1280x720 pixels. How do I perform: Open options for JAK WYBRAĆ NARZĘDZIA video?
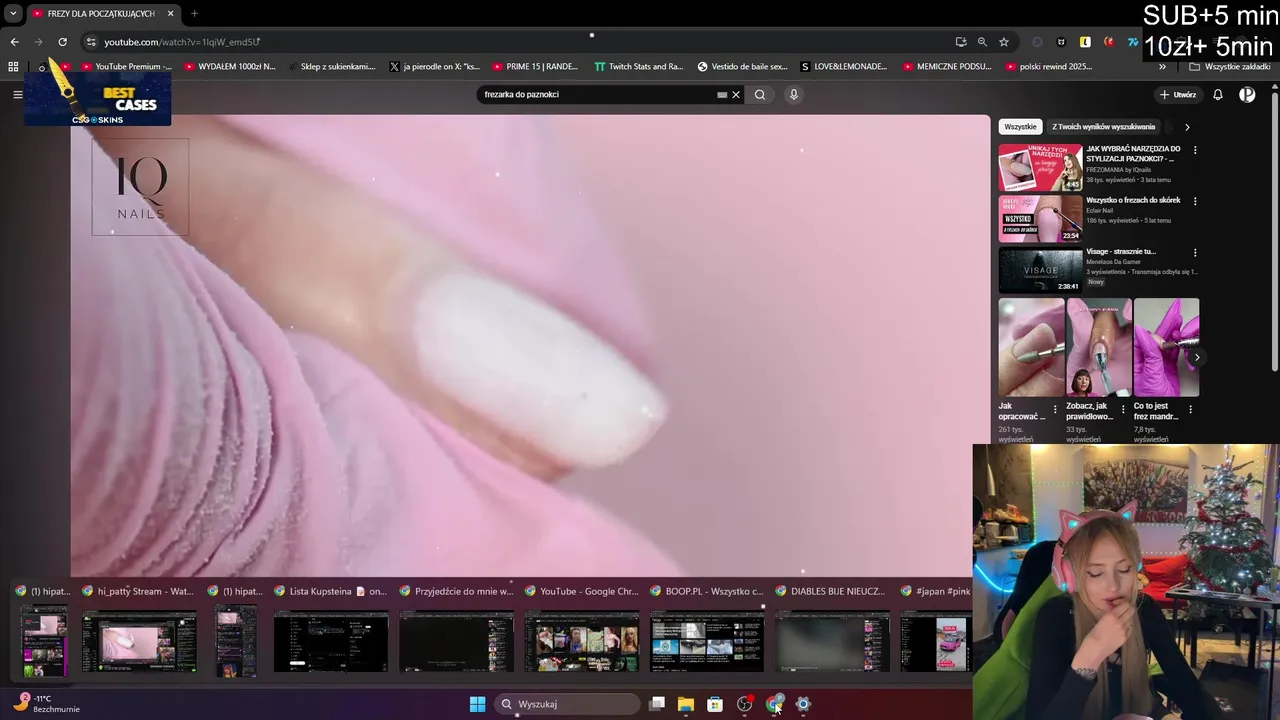coord(1195,150)
